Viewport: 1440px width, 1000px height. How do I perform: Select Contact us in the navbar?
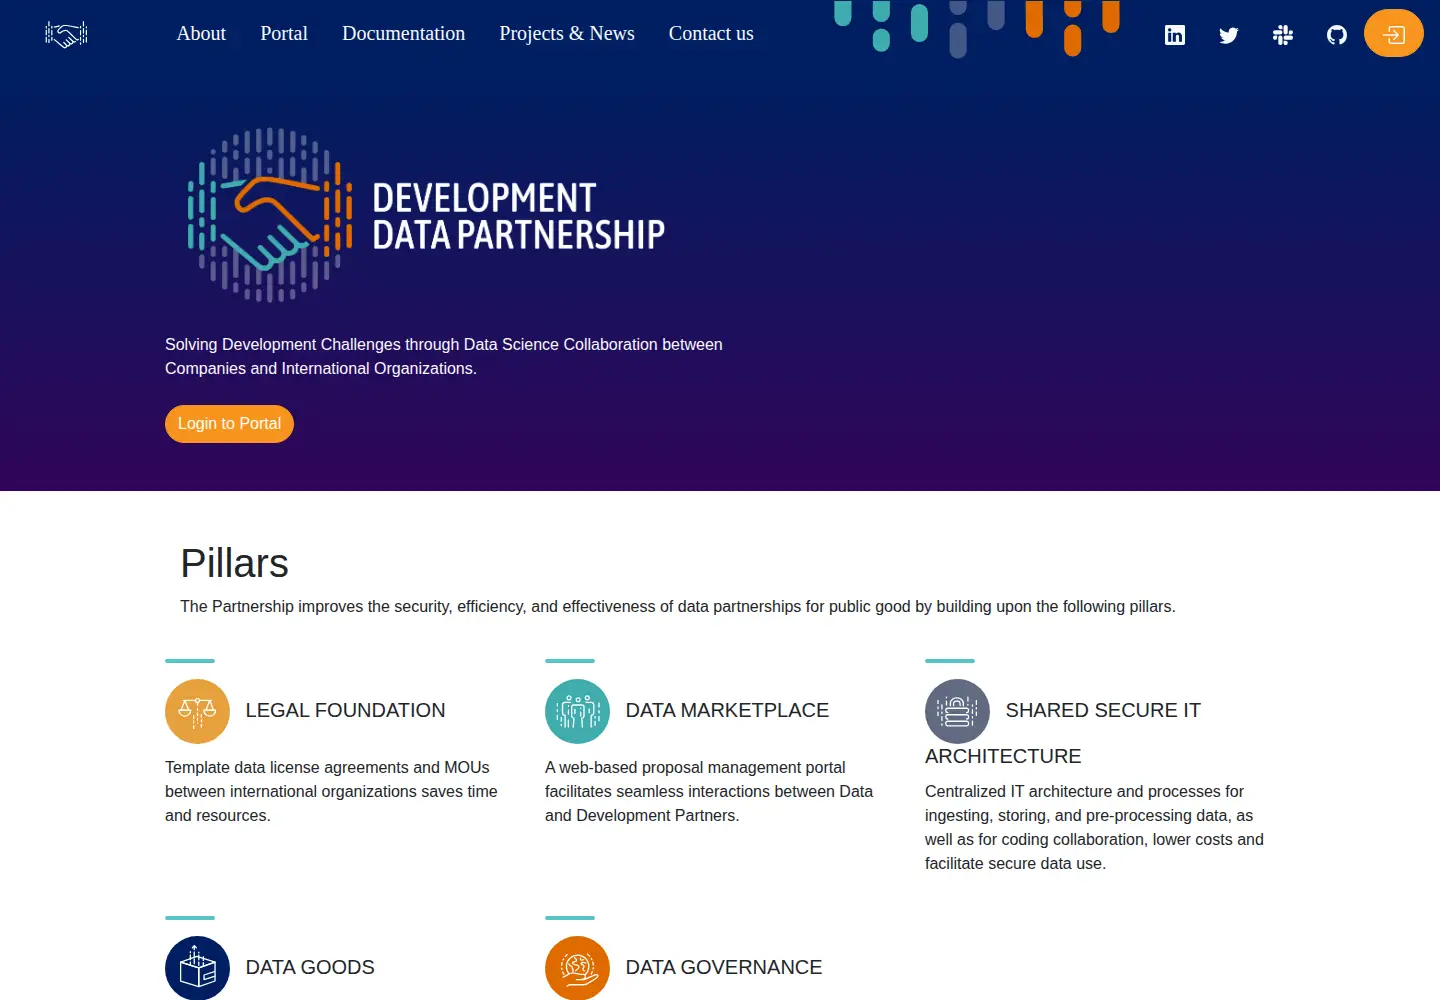click(x=711, y=33)
